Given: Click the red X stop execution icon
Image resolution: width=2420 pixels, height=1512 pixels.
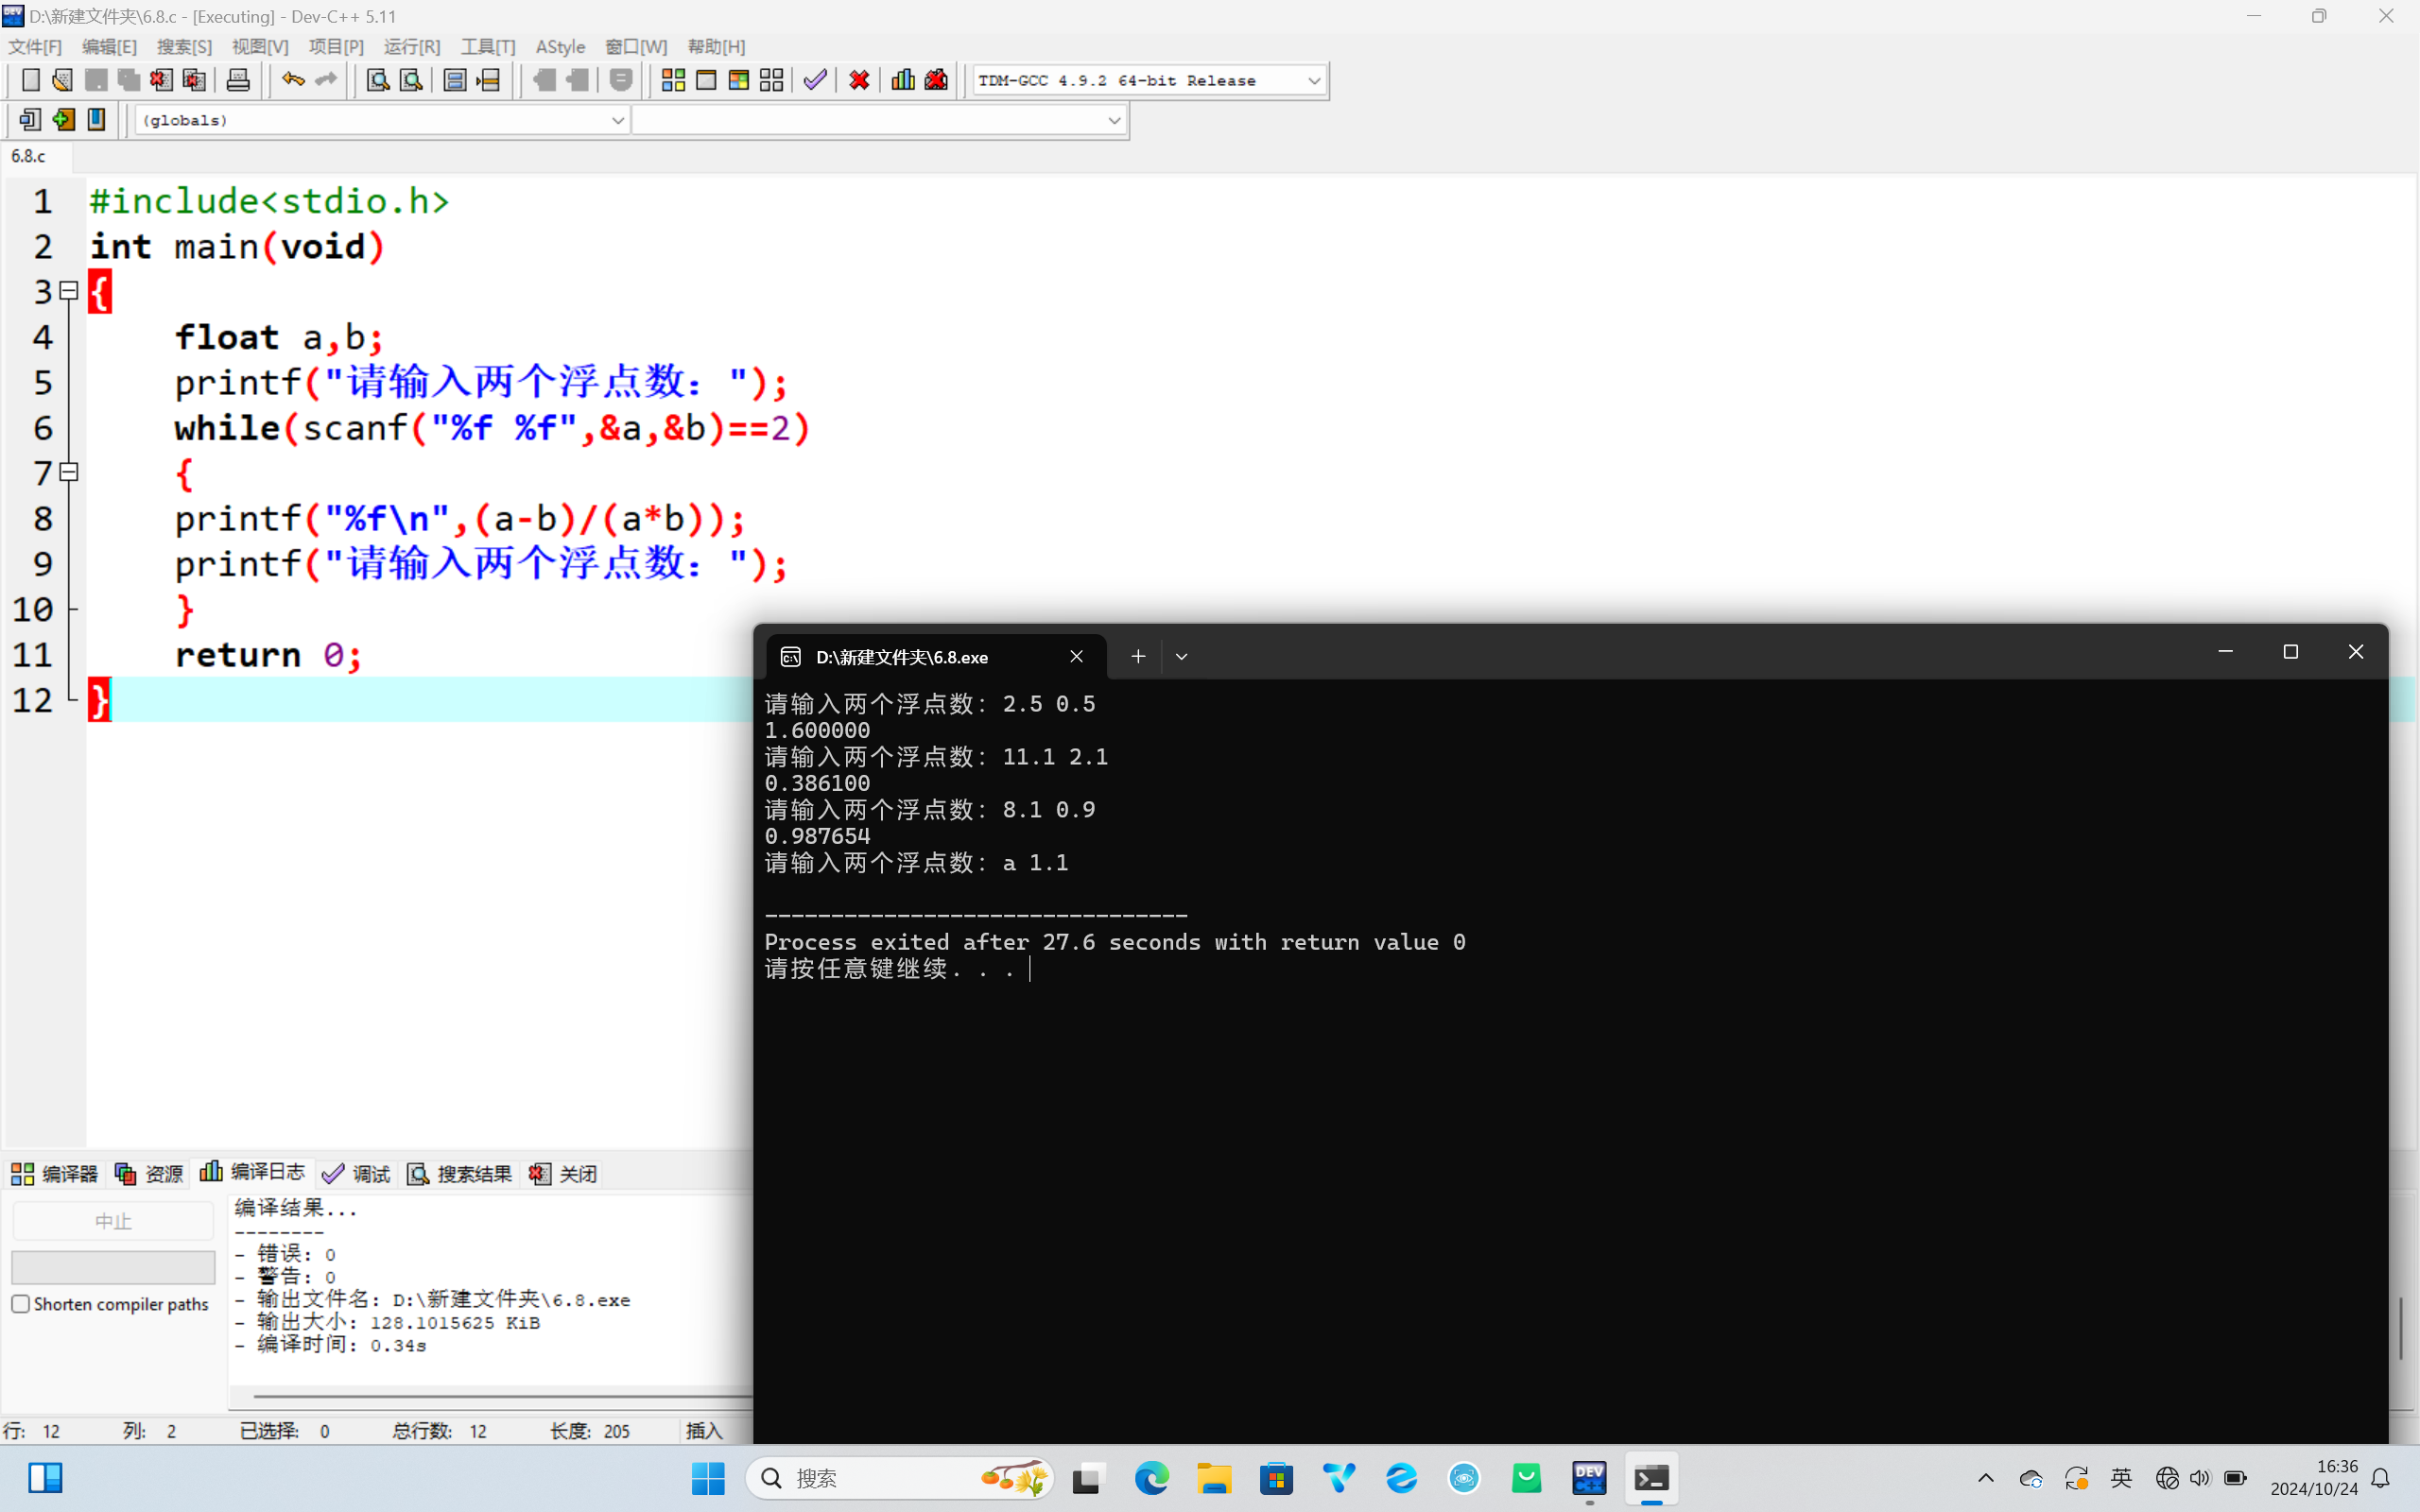Looking at the screenshot, I should (859, 80).
